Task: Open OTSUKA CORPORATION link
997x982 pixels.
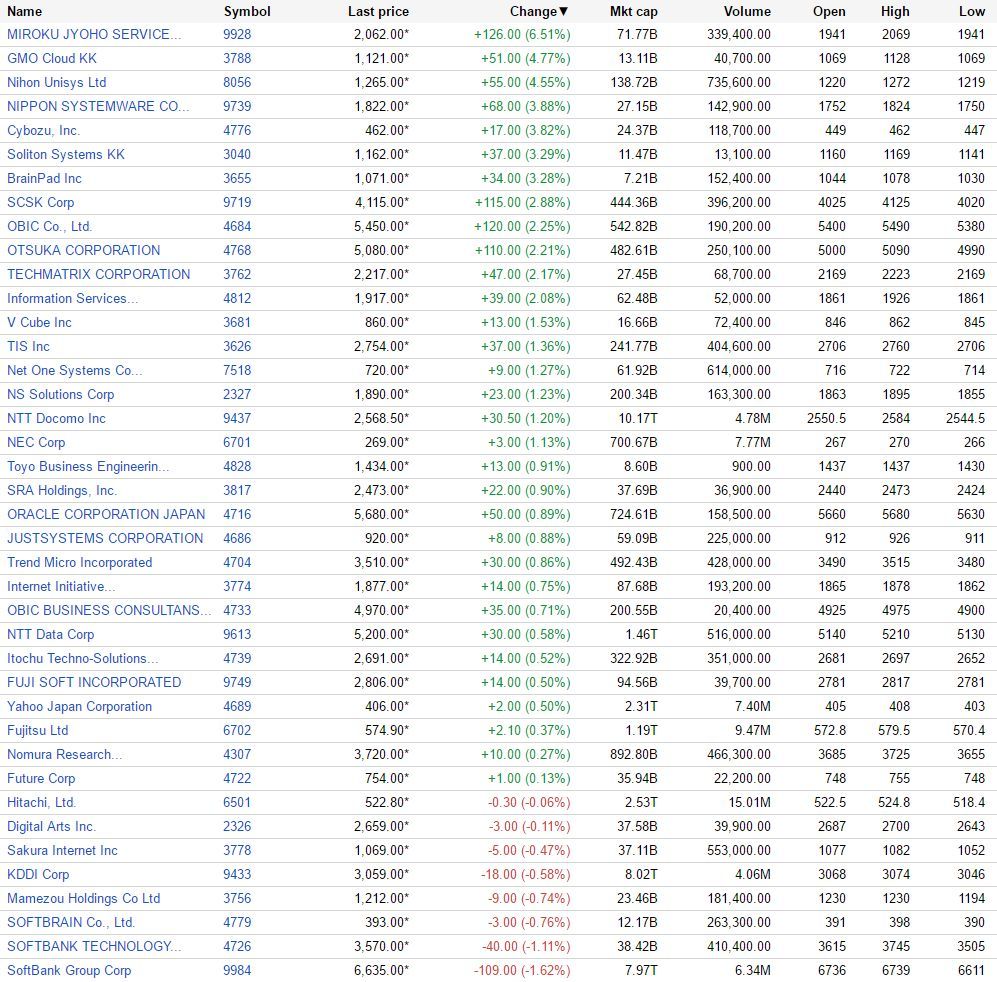Action: [x=83, y=251]
